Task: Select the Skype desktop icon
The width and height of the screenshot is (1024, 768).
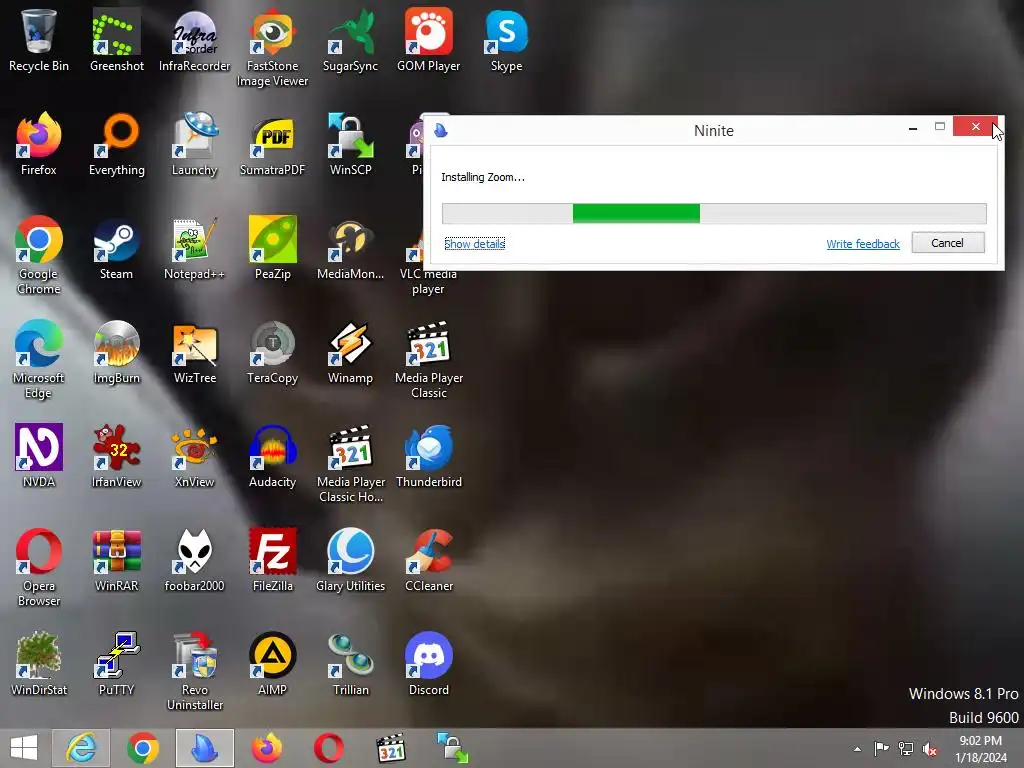Action: (506, 40)
